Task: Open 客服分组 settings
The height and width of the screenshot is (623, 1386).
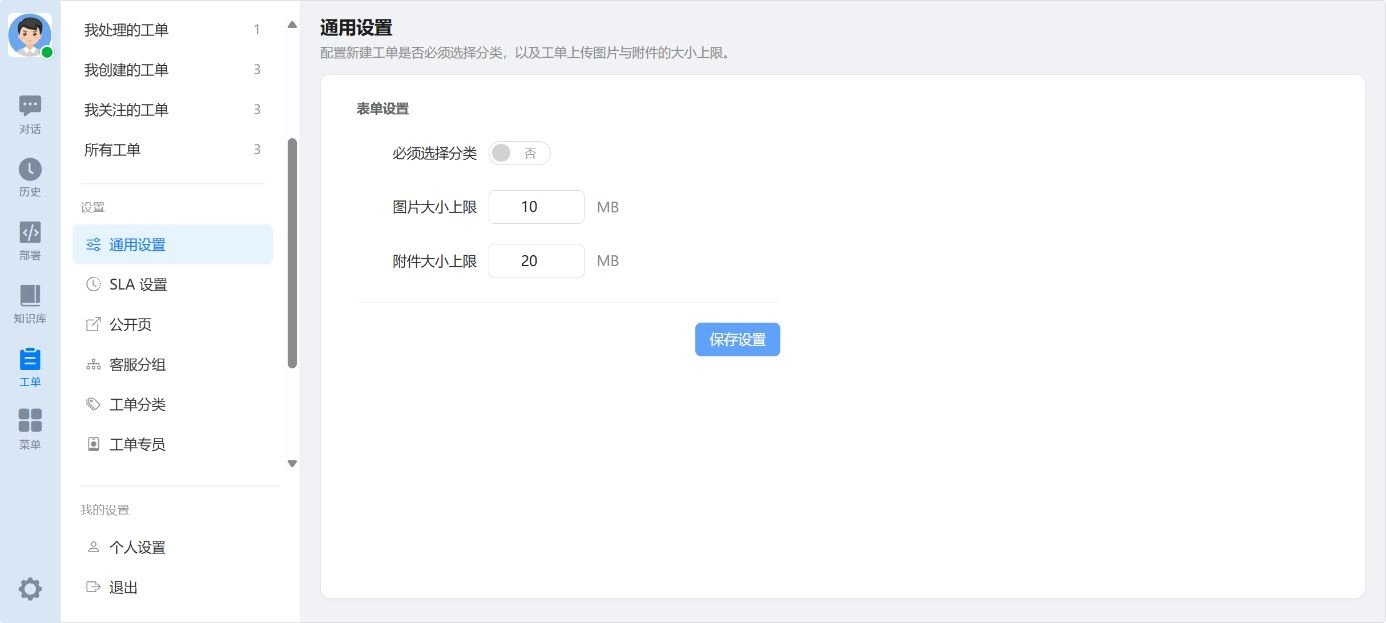Action: point(172,365)
